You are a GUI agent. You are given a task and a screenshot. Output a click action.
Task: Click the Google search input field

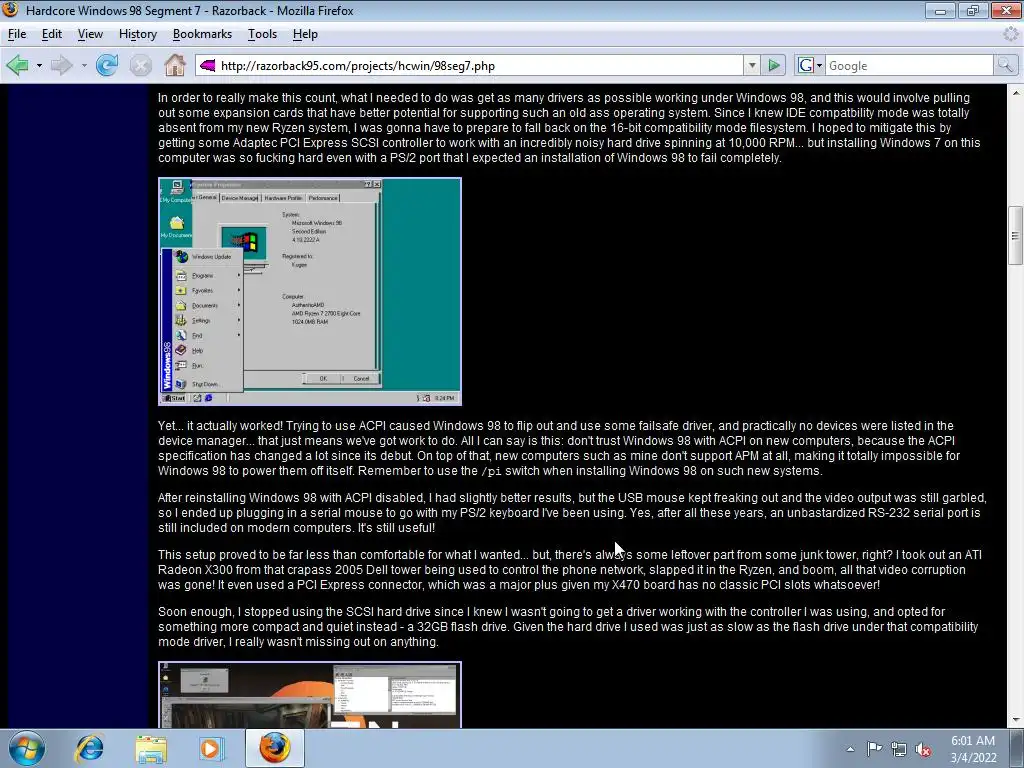click(x=910, y=65)
